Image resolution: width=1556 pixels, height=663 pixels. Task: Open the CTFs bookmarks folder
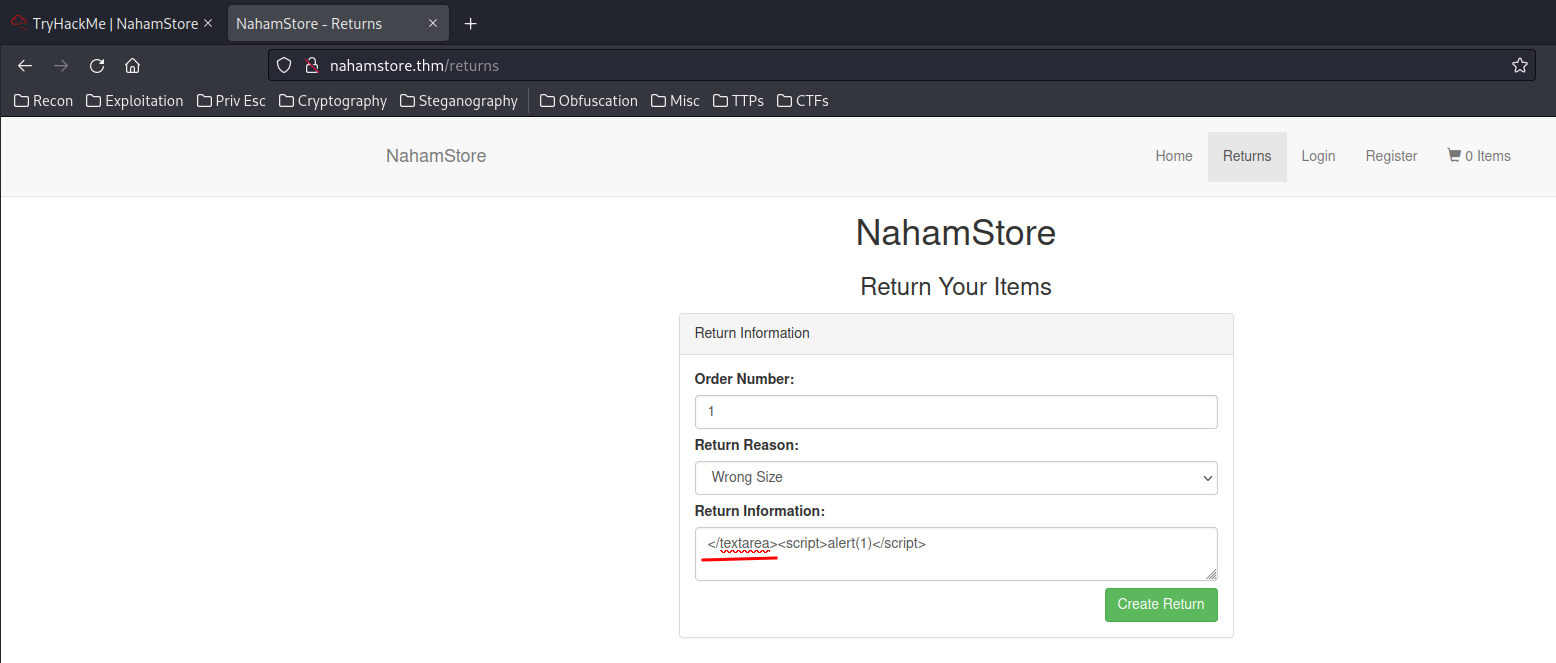[x=803, y=101]
